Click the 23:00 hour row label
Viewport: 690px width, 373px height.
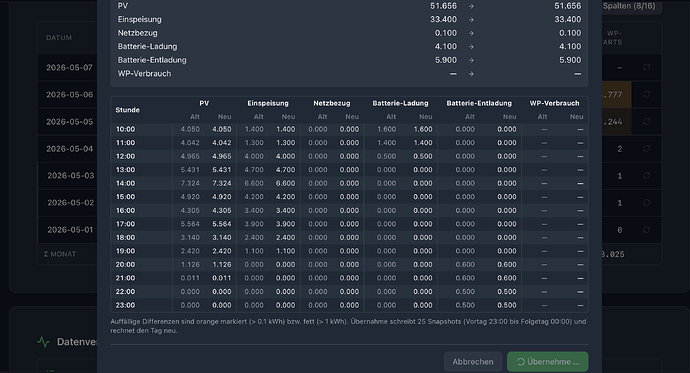125,305
